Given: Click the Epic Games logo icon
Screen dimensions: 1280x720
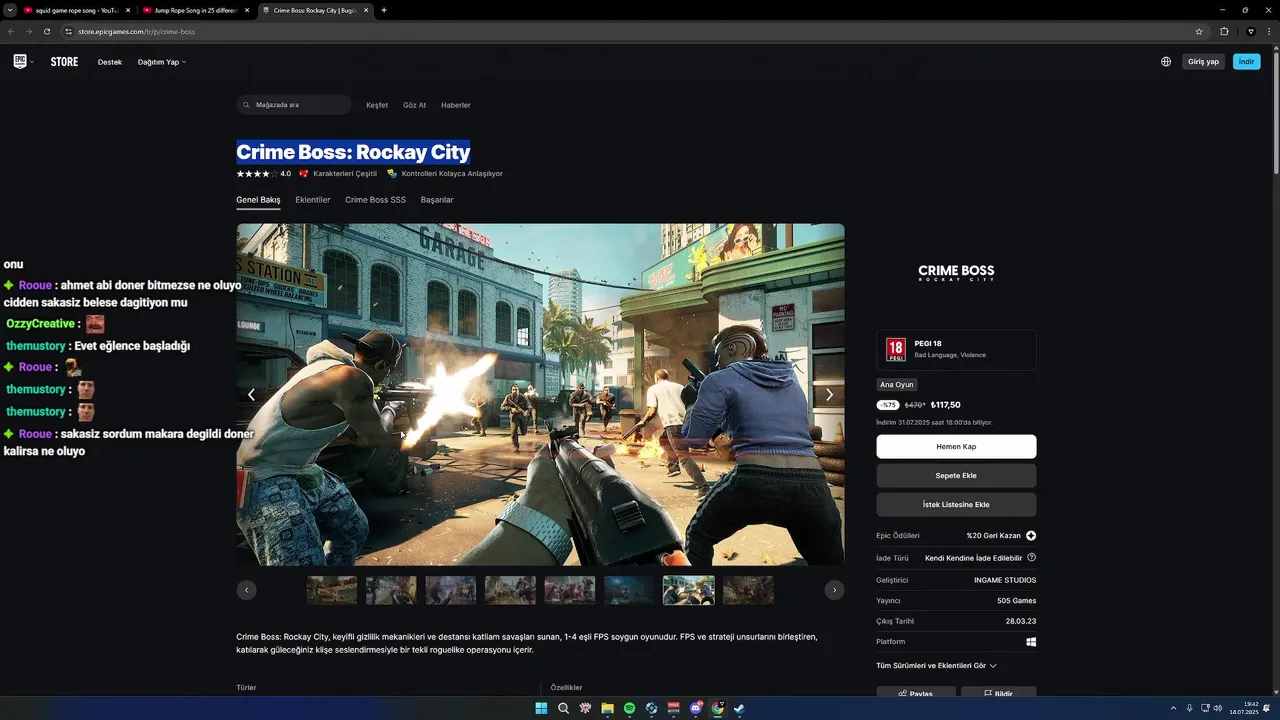Looking at the screenshot, I should click(20, 62).
